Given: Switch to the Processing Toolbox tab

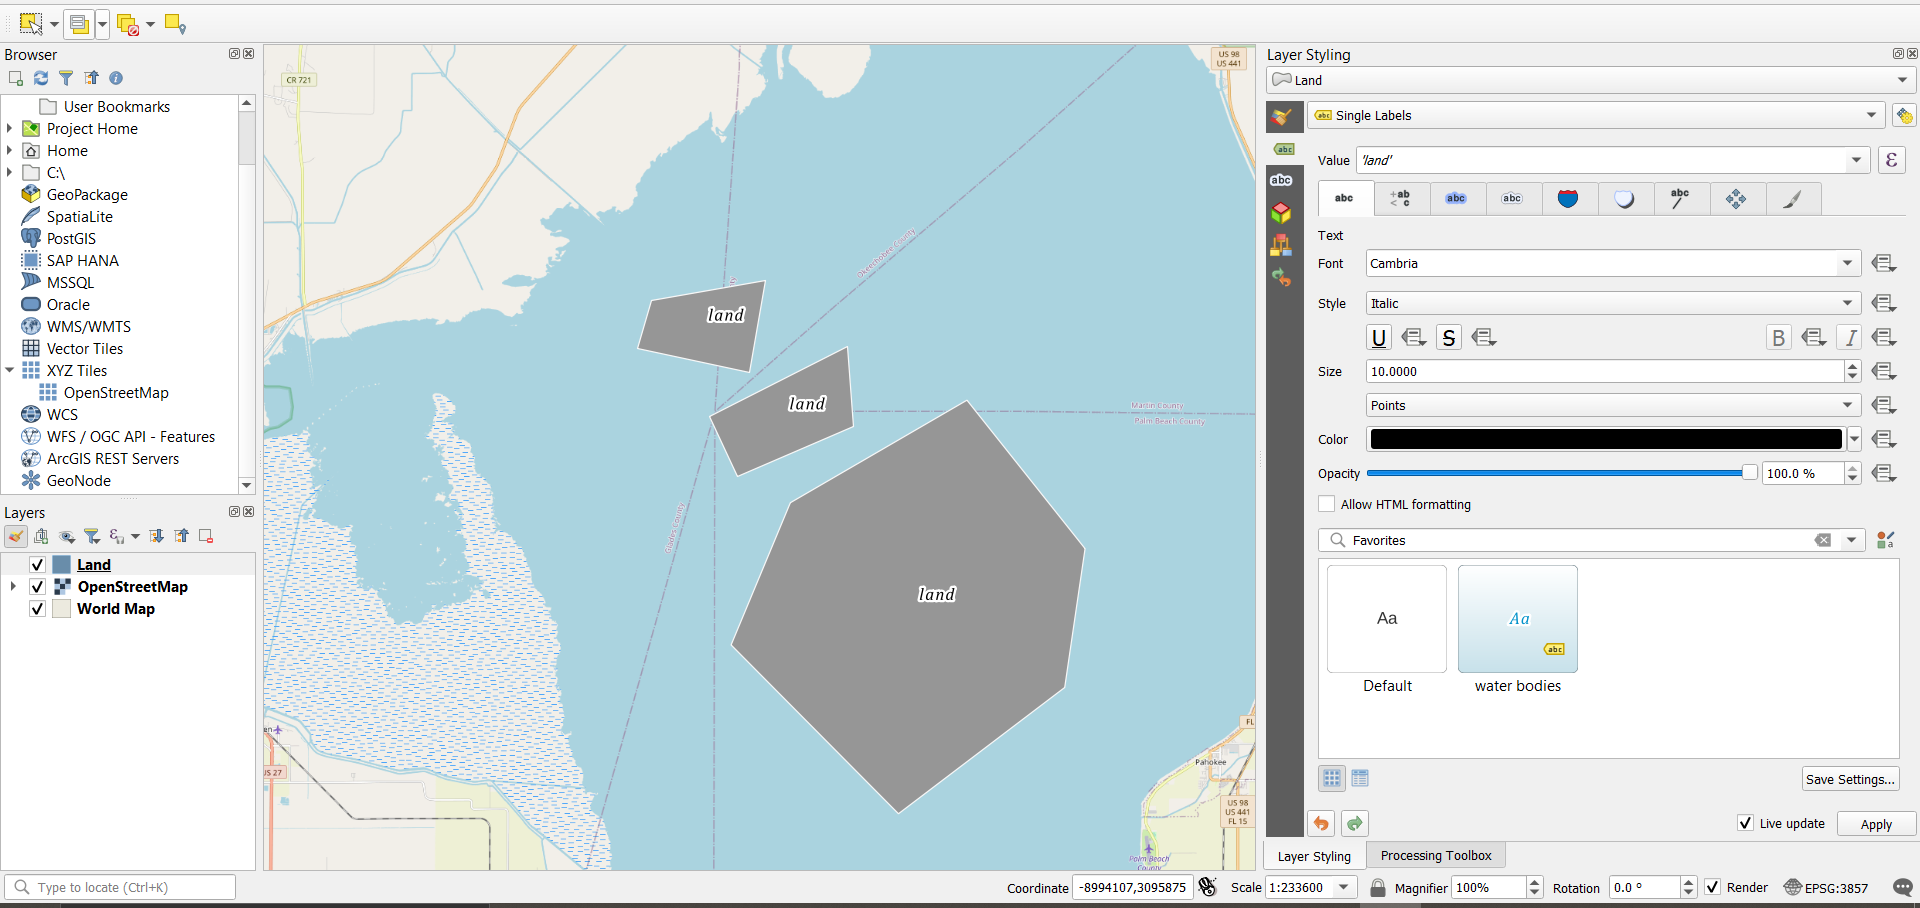Looking at the screenshot, I should (1435, 856).
